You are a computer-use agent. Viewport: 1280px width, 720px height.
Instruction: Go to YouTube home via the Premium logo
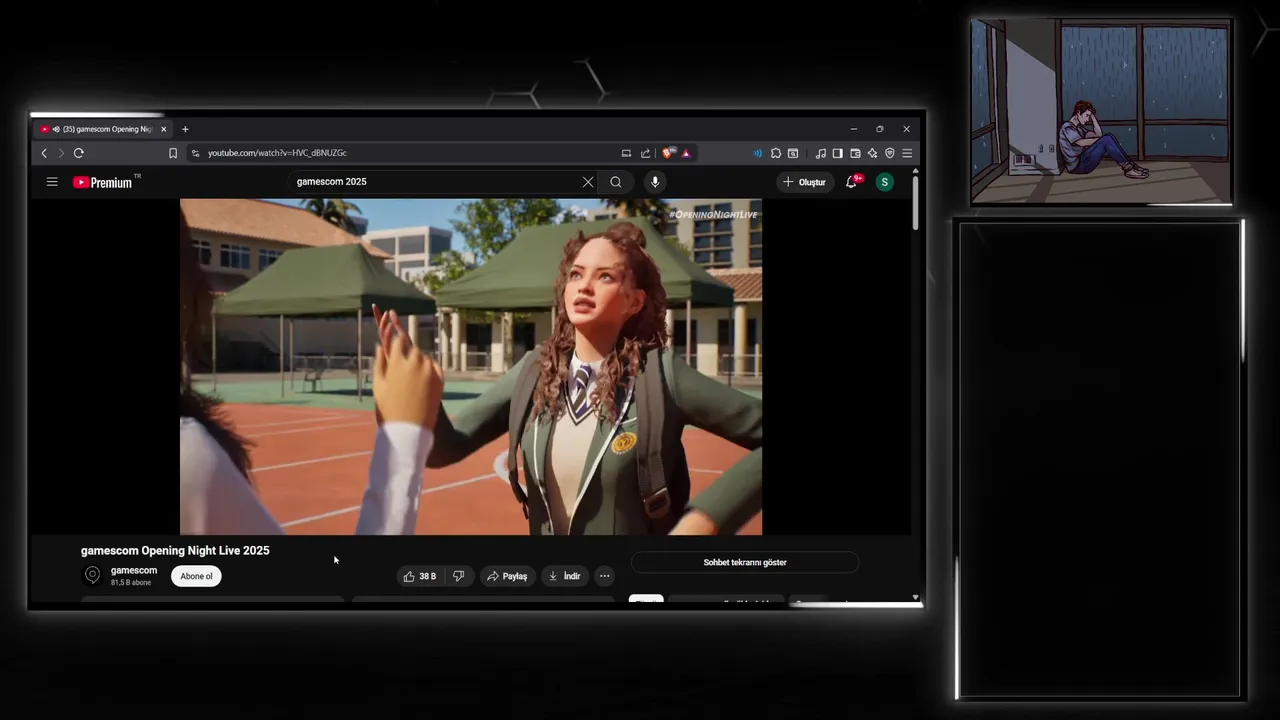pyautogui.click(x=104, y=182)
